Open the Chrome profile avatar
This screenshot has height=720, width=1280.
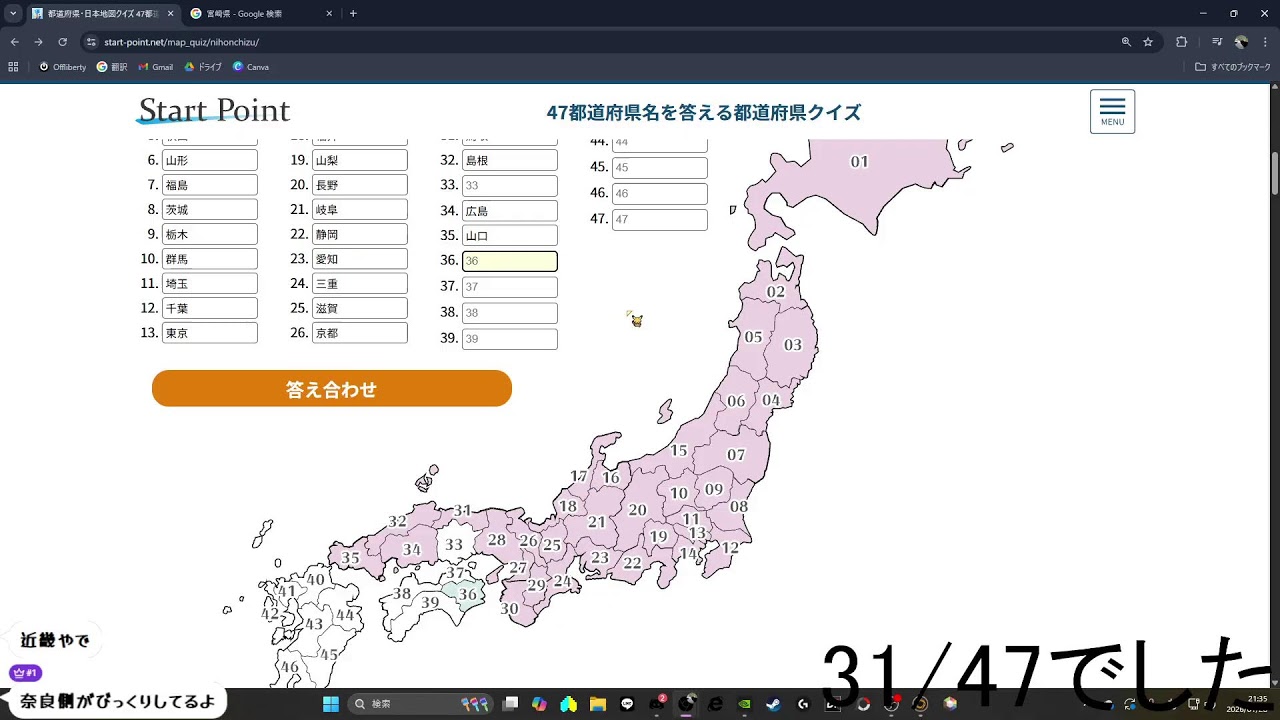click(x=1241, y=42)
